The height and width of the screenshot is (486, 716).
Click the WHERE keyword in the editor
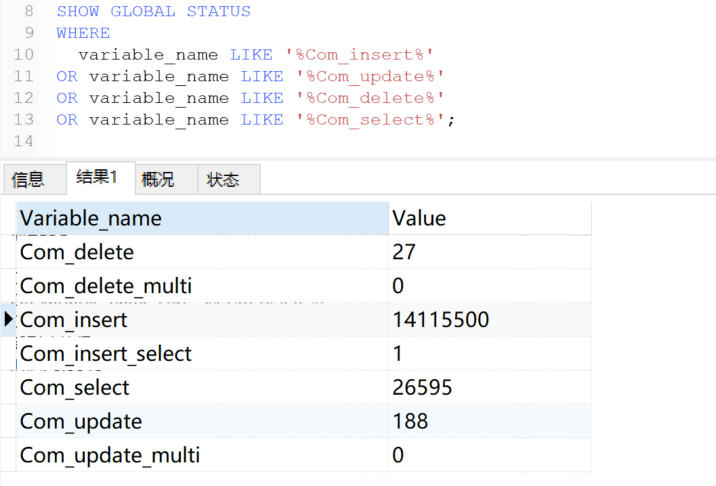click(83, 33)
